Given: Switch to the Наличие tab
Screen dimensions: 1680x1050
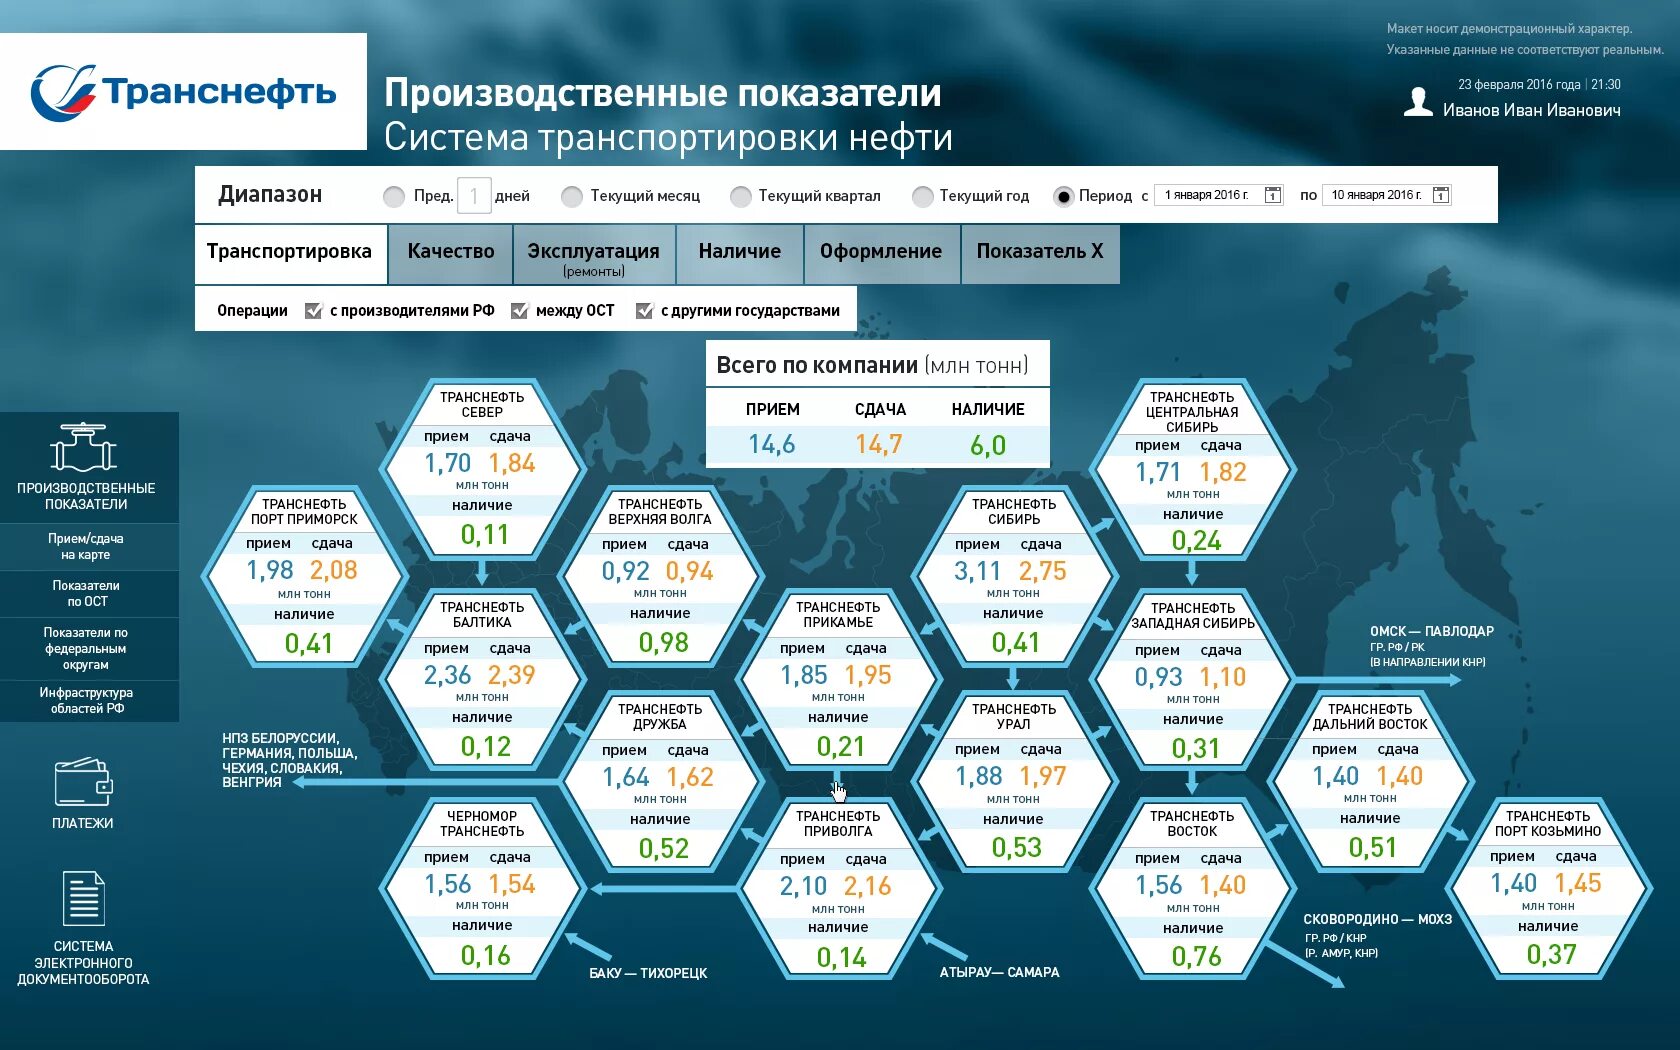Looking at the screenshot, I should pyautogui.click(x=740, y=252).
